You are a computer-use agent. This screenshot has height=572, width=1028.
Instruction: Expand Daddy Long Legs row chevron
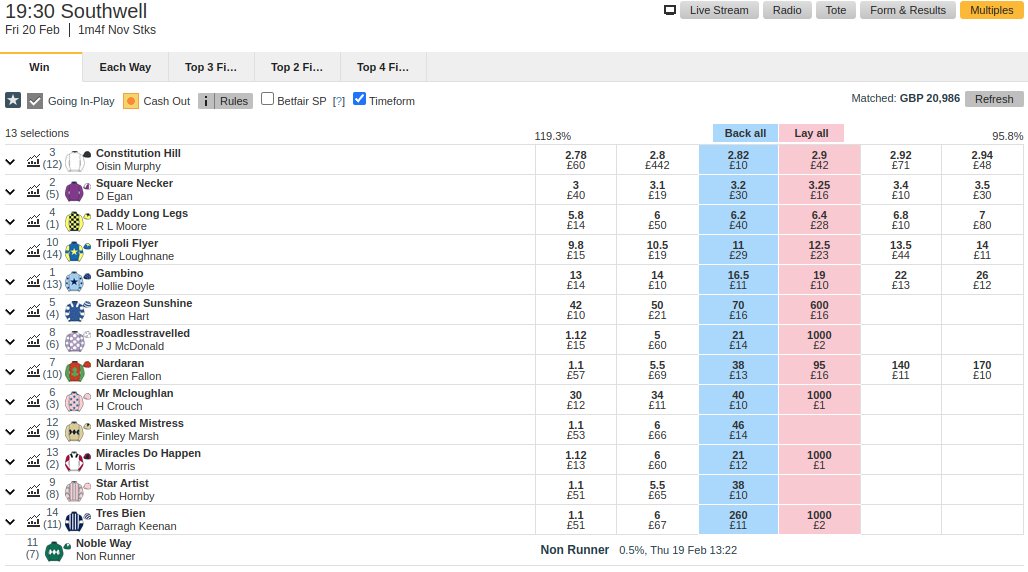[x=10, y=222]
